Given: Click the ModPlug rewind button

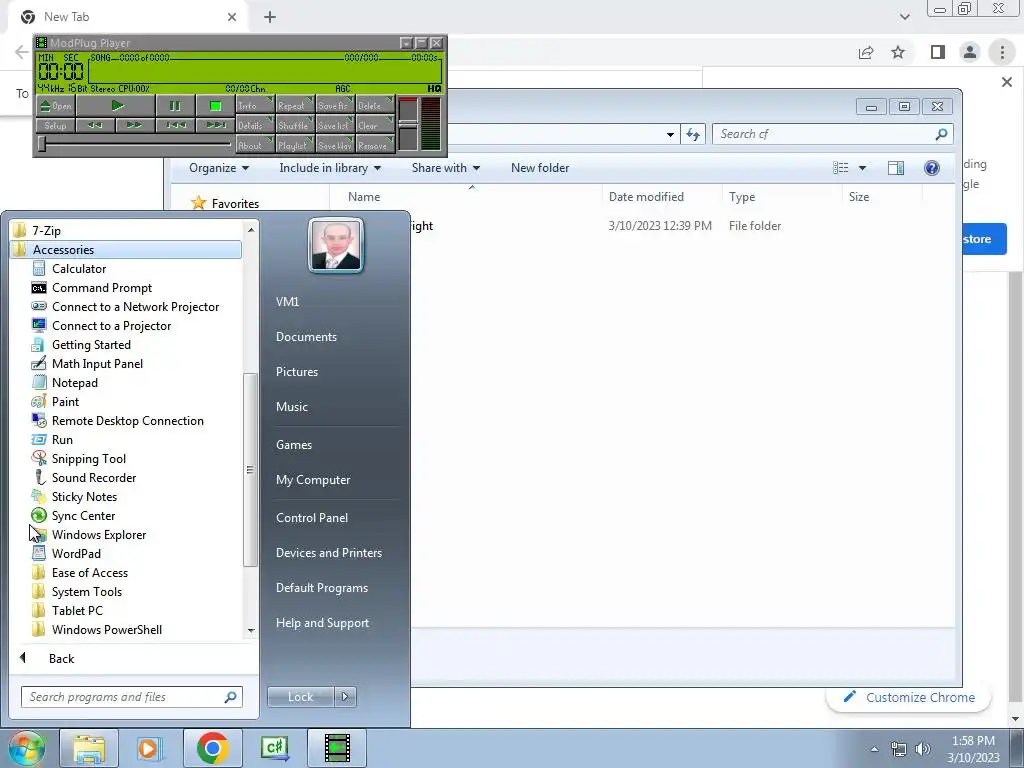Looking at the screenshot, I should [x=95, y=125].
